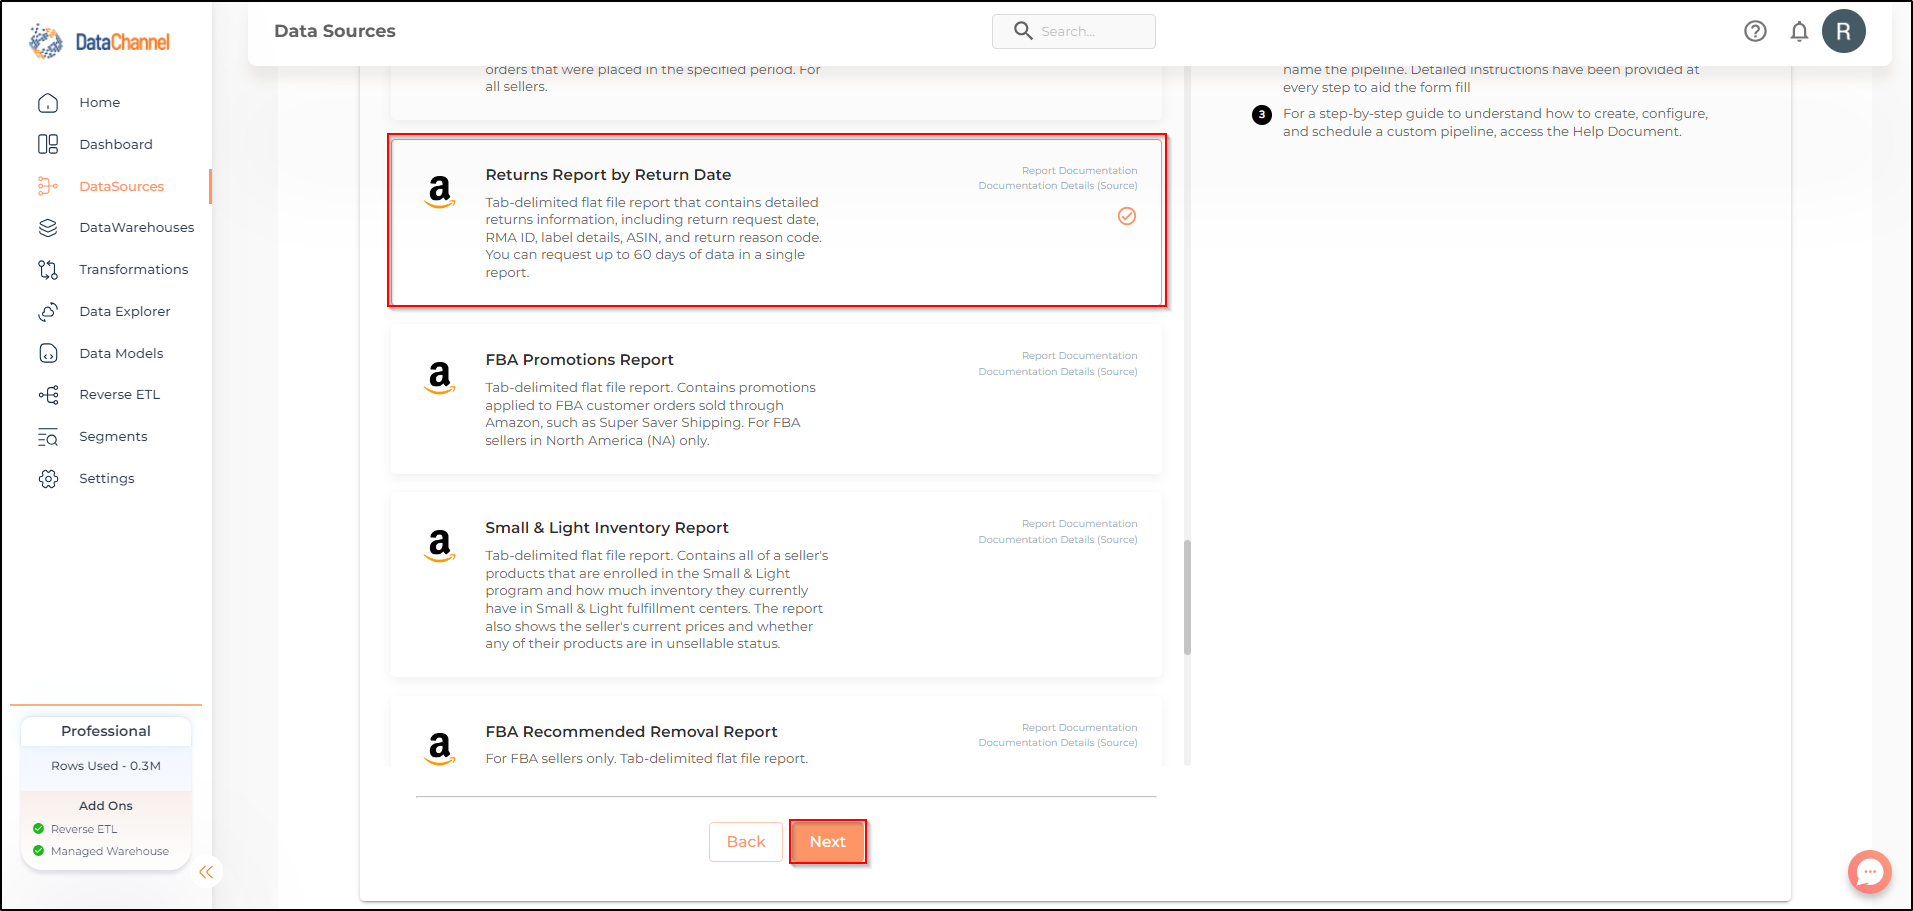Click the Home sidebar icon

[48, 103]
